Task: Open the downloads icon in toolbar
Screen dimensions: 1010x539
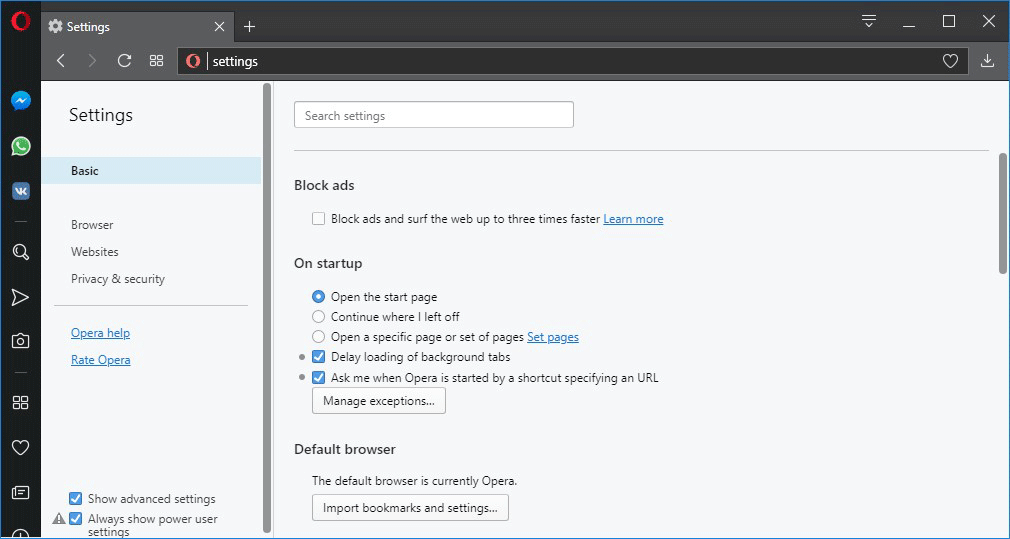Action: [x=987, y=61]
